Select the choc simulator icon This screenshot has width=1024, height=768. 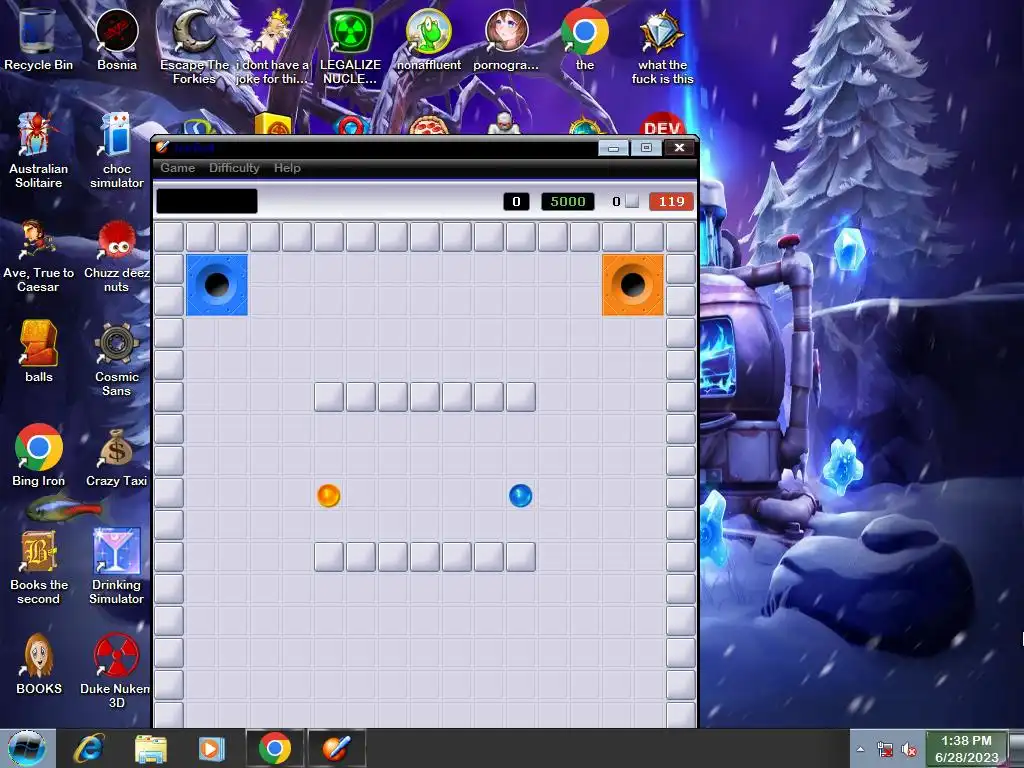116,150
